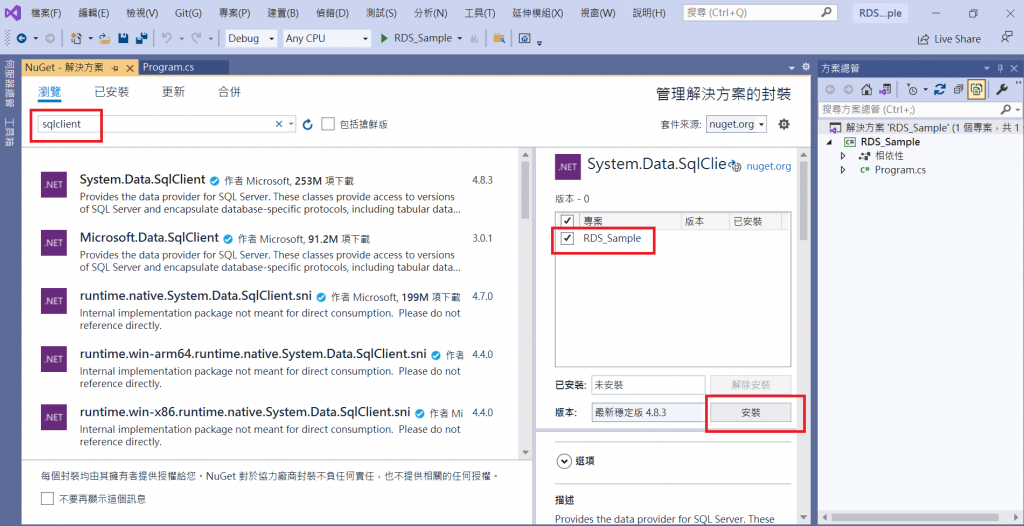Click the Visual Studio logo icon
This screenshot has height=526, width=1024.
[12, 12]
